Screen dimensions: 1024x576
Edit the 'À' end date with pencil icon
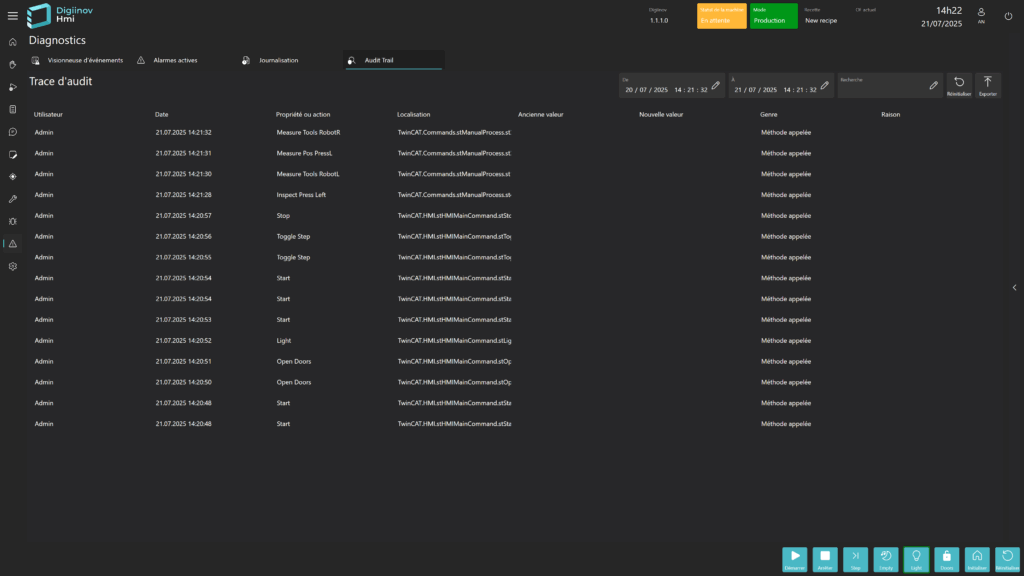pos(824,86)
